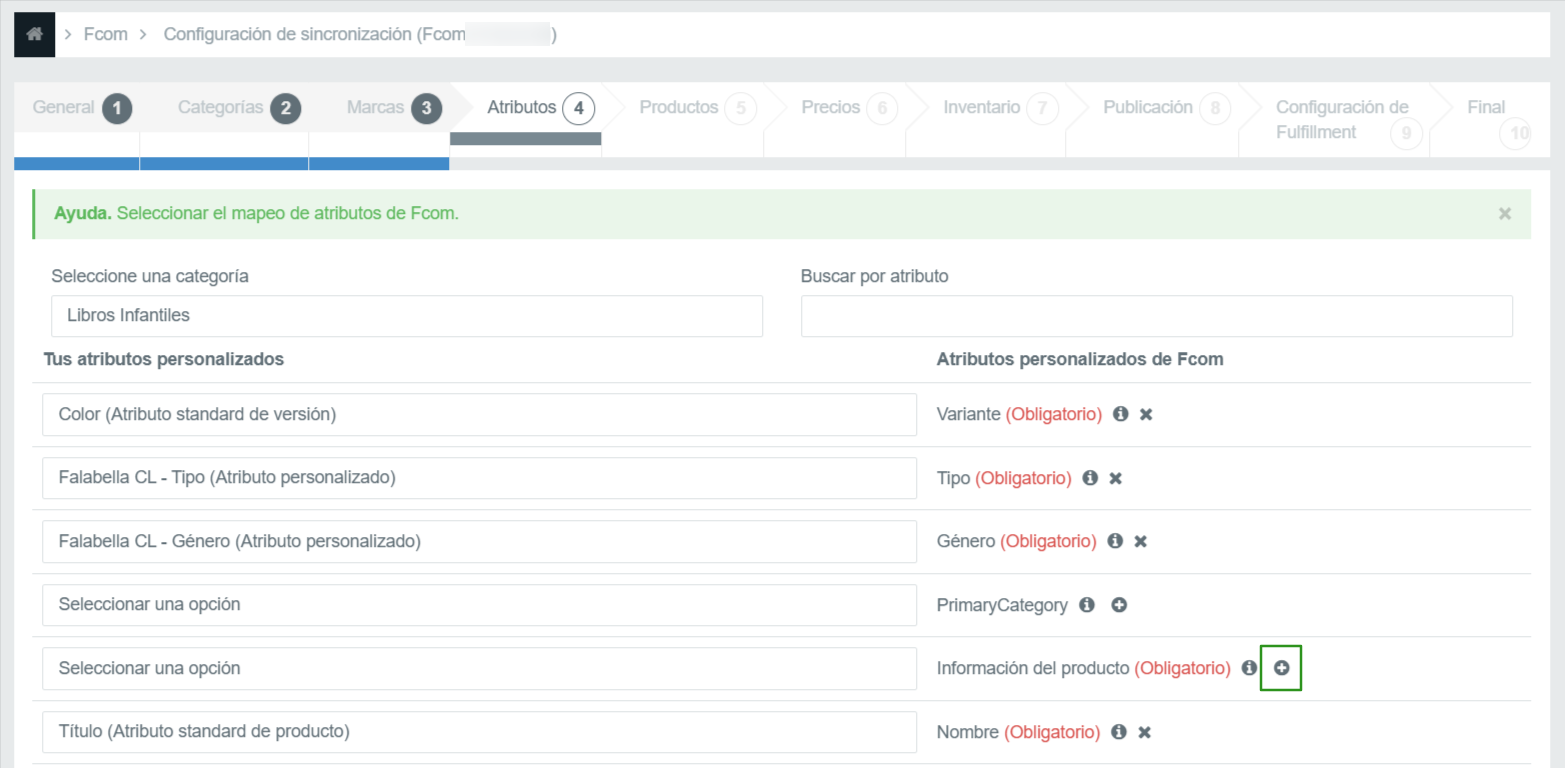View info icon next to Variante
Screen dimensions: 1565x768
(x=1121, y=414)
